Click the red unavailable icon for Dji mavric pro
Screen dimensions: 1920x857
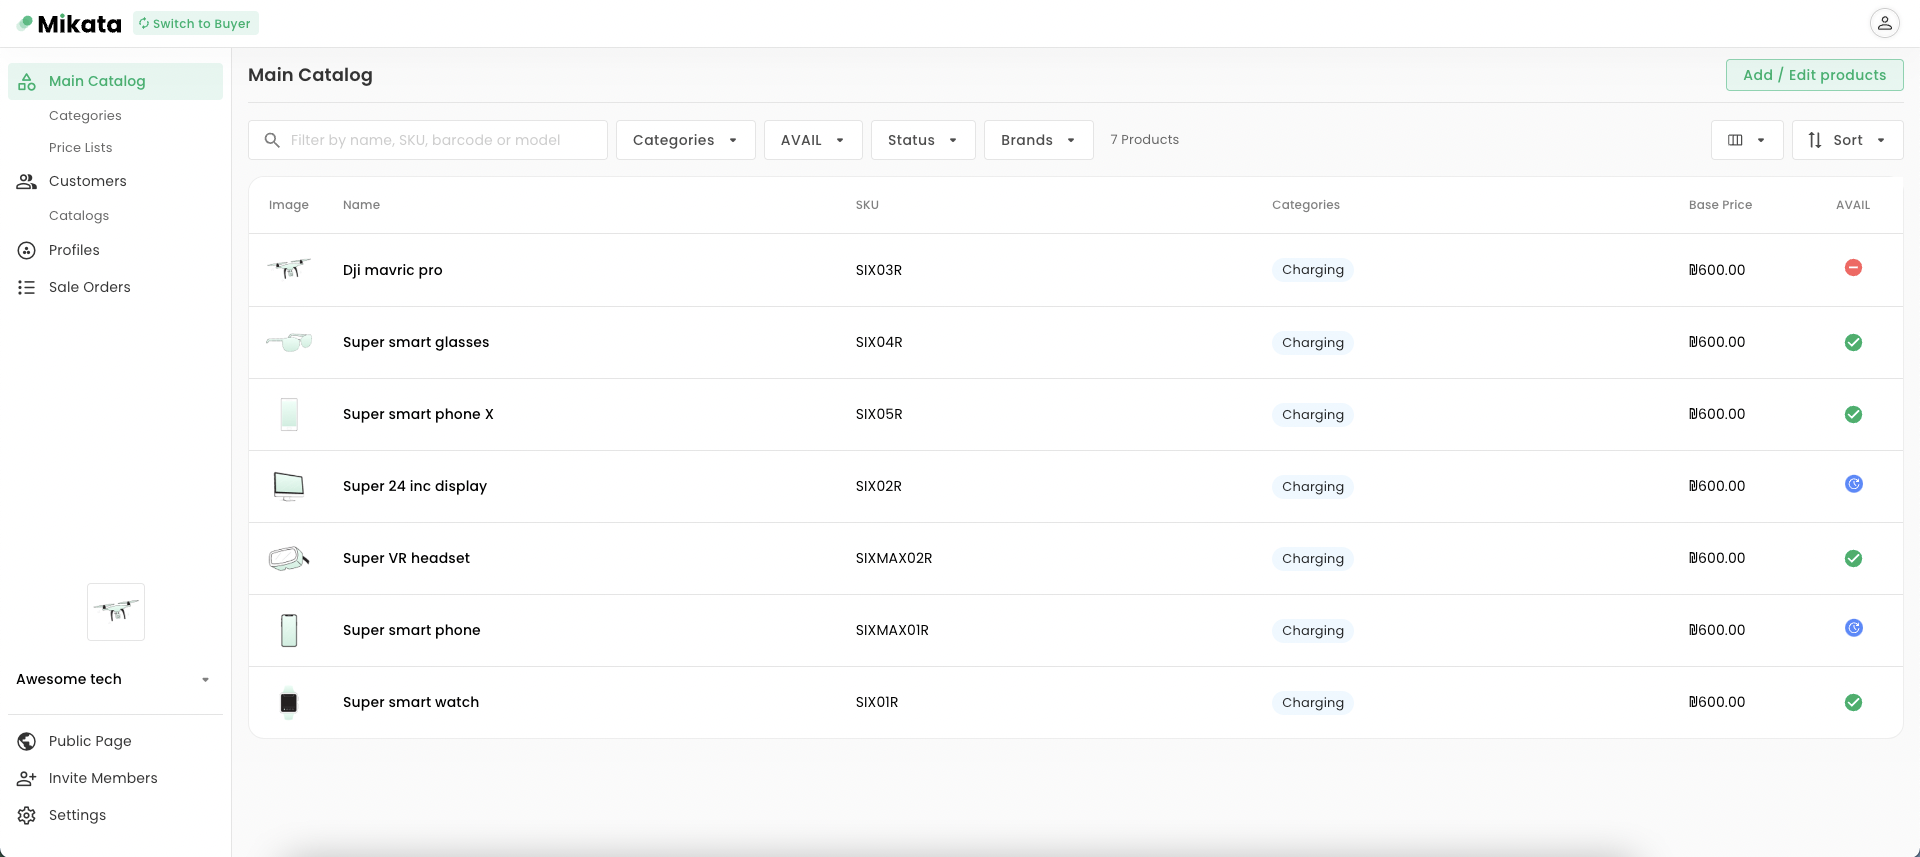click(x=1853, y=268)
